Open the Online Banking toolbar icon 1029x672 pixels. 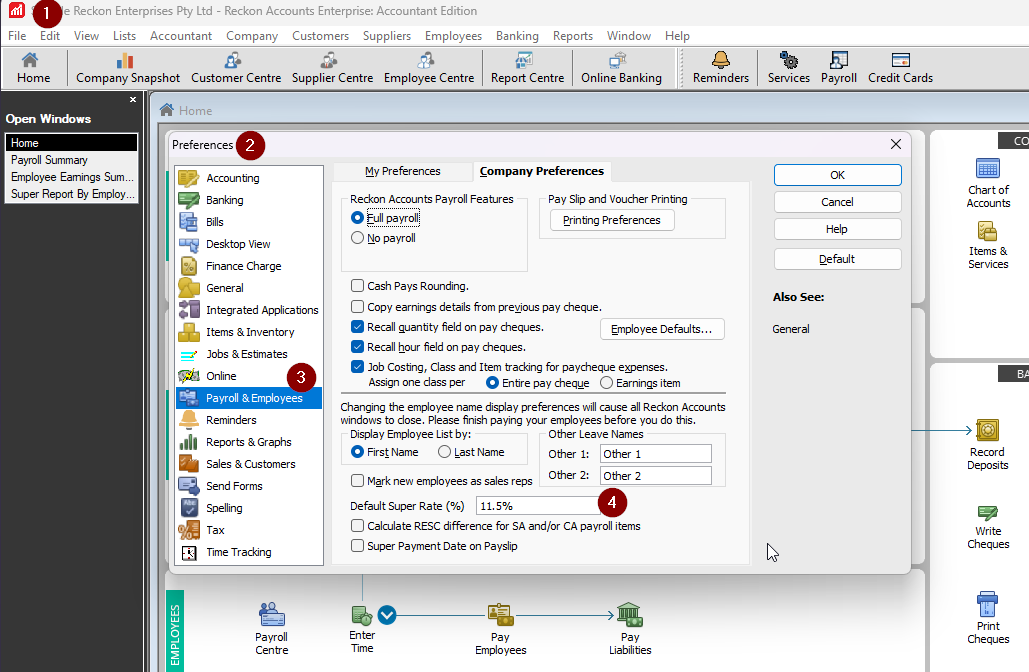click(x=621, y=68)
